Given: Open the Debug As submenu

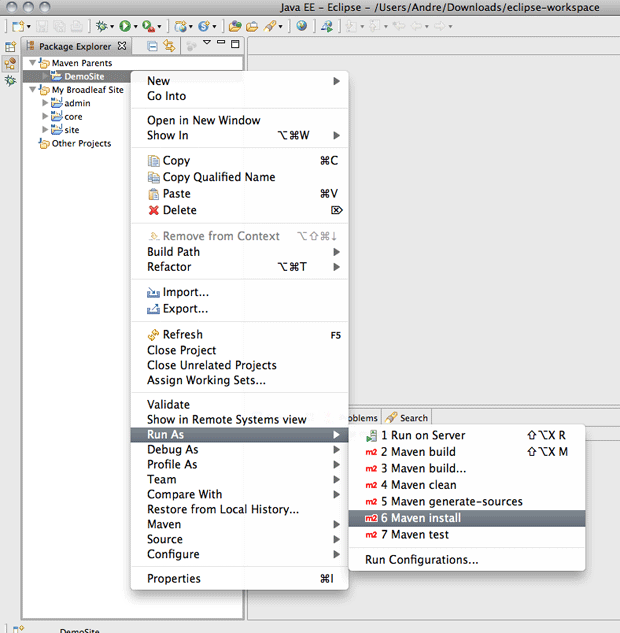Looking at the screenshot, I should (240, 450).
